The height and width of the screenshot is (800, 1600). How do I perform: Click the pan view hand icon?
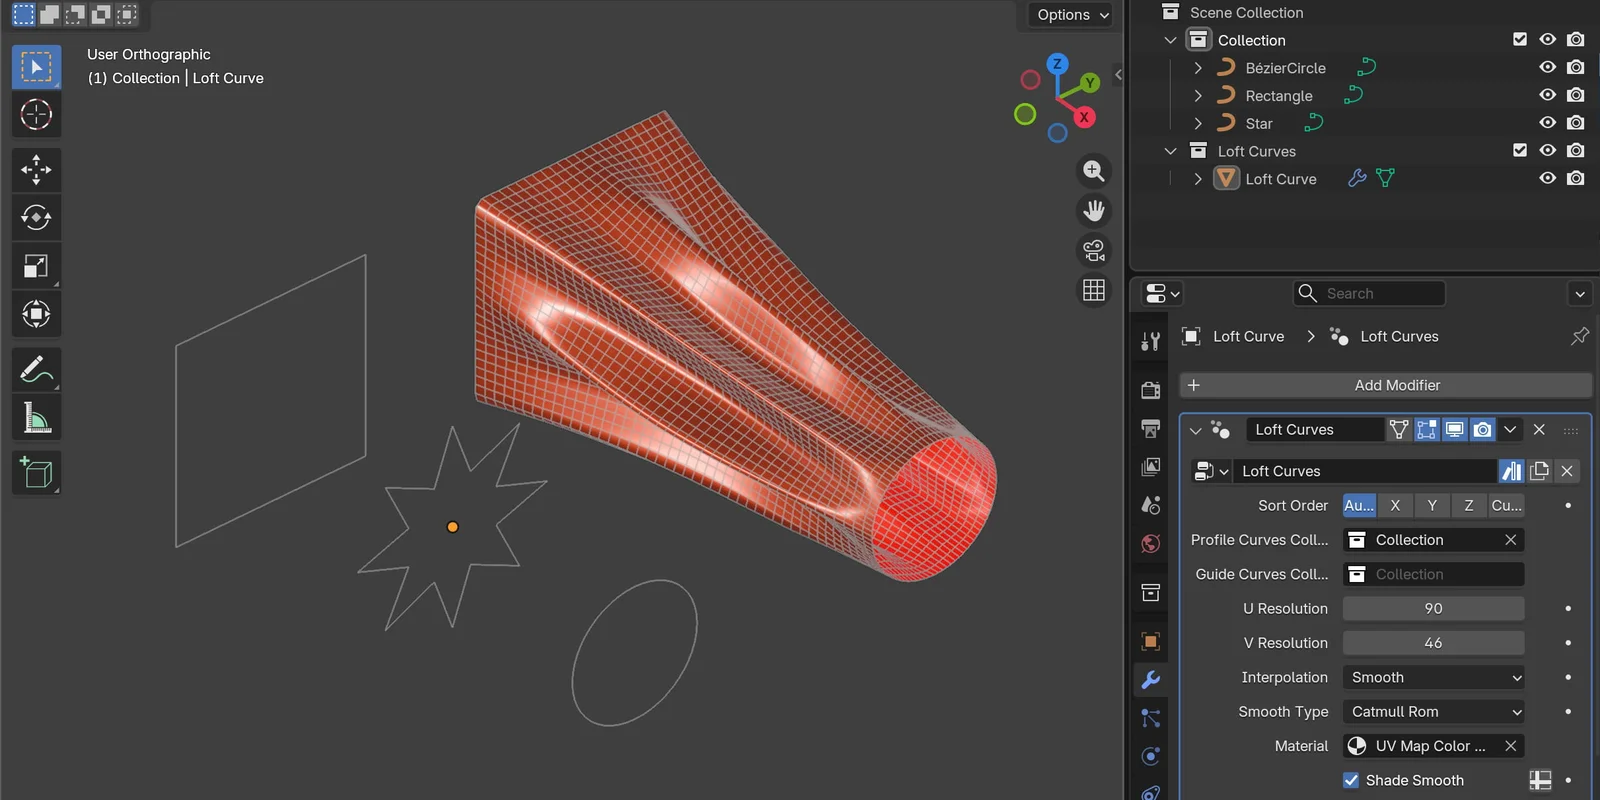1094,210
